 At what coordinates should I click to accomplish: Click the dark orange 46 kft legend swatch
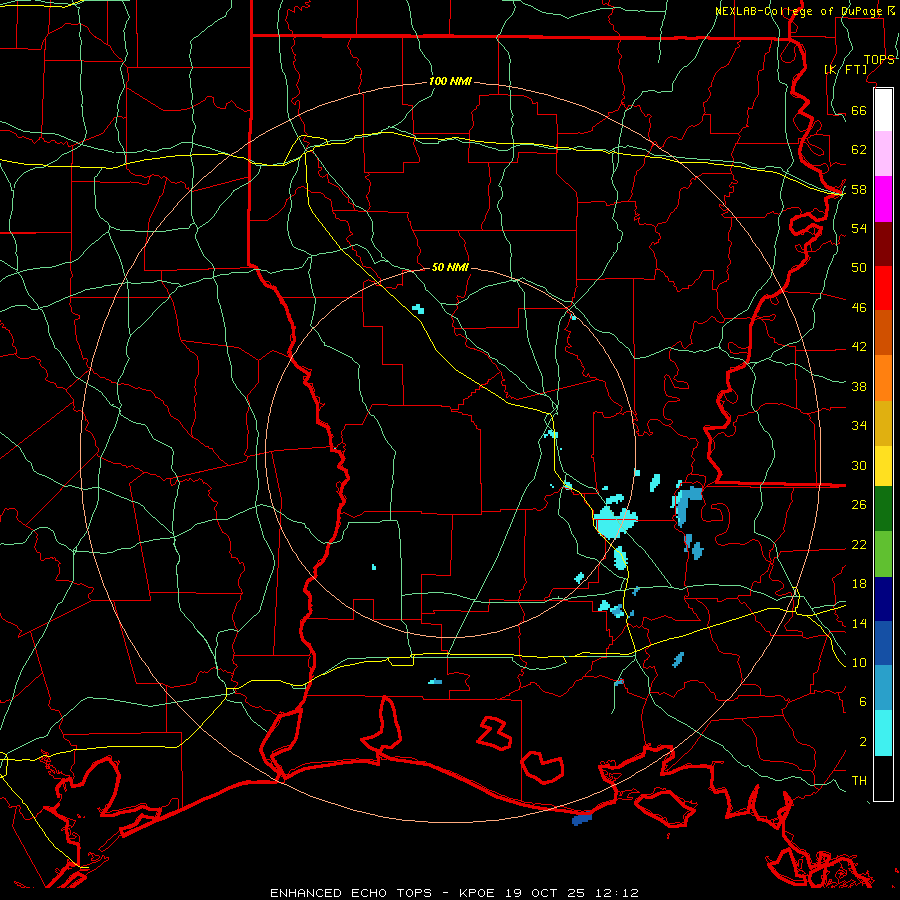coord(883,332)
